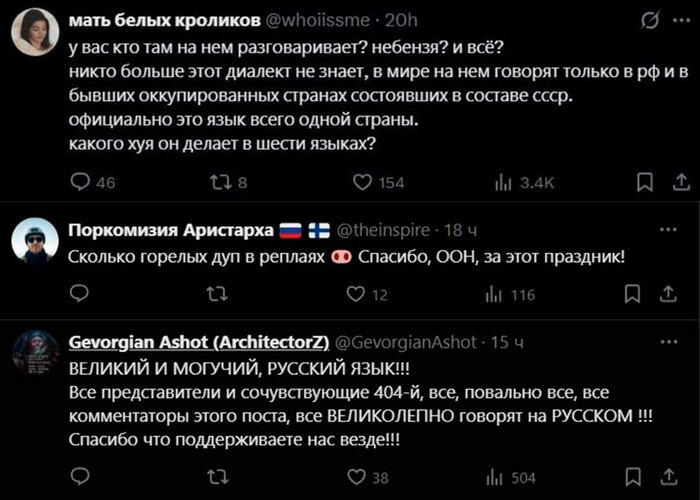Bookmark the whoiissme tweet
The width and height of the screenshot is (700, 500).
click(645, 182)
